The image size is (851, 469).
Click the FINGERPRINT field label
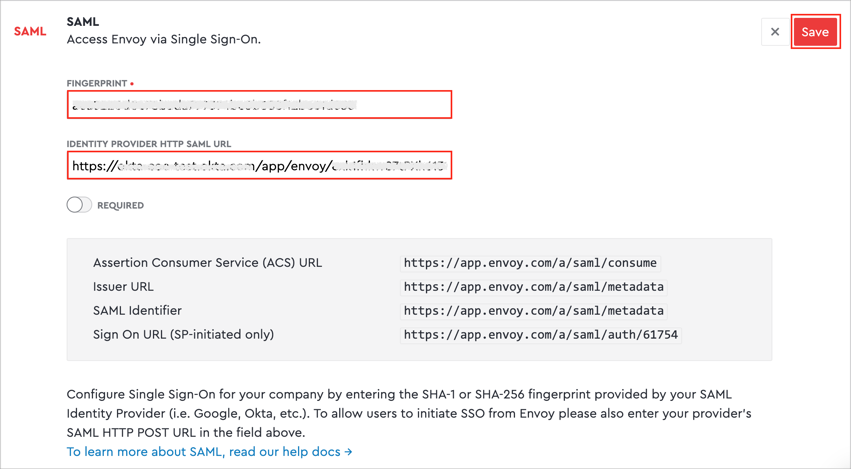coord(97,84)
